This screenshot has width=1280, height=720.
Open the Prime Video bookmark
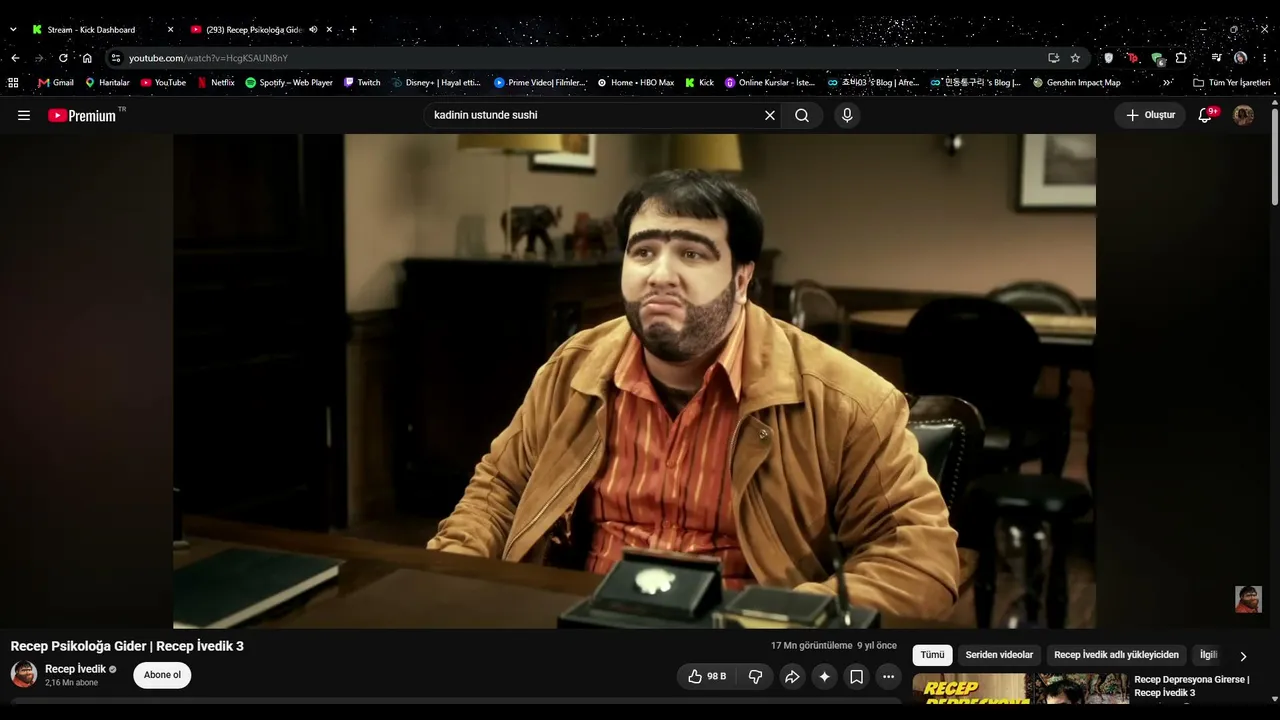[x=540, y=83]
